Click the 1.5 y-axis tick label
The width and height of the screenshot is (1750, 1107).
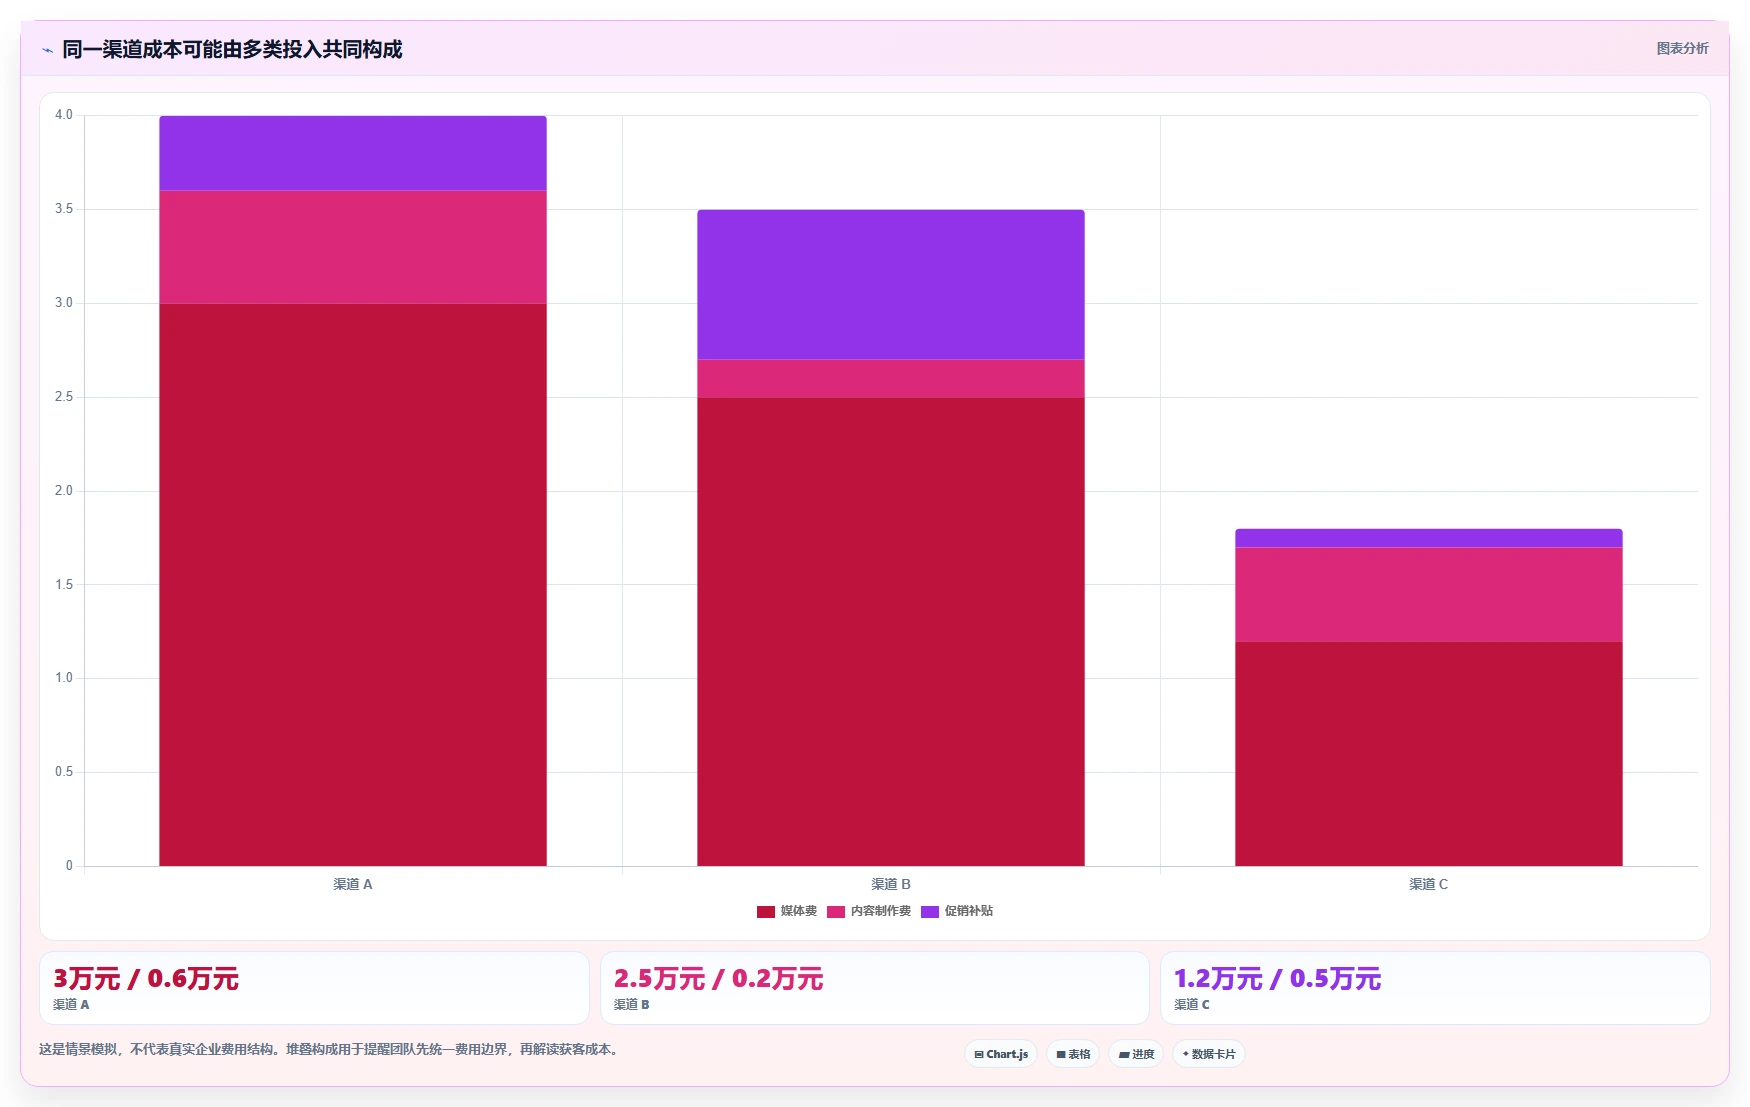click(x=64, y=584)
